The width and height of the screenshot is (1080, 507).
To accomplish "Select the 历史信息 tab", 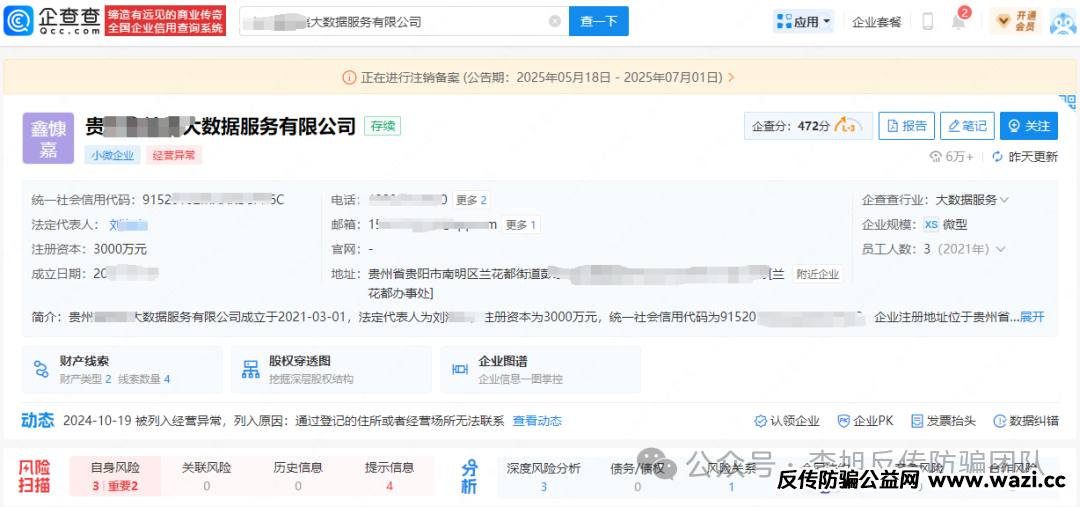I will click(x=298, y=476).
